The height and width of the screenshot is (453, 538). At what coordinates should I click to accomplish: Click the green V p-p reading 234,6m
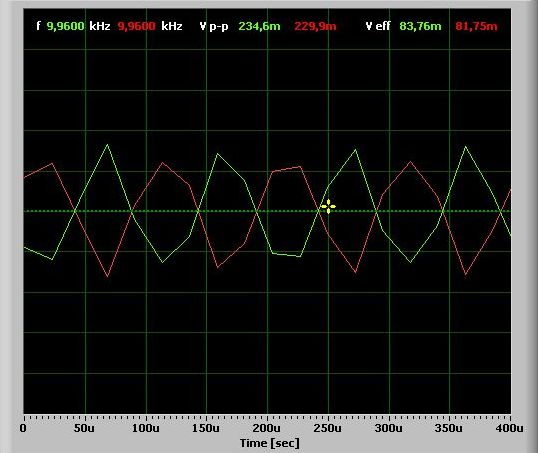click(x=259, y=26)
